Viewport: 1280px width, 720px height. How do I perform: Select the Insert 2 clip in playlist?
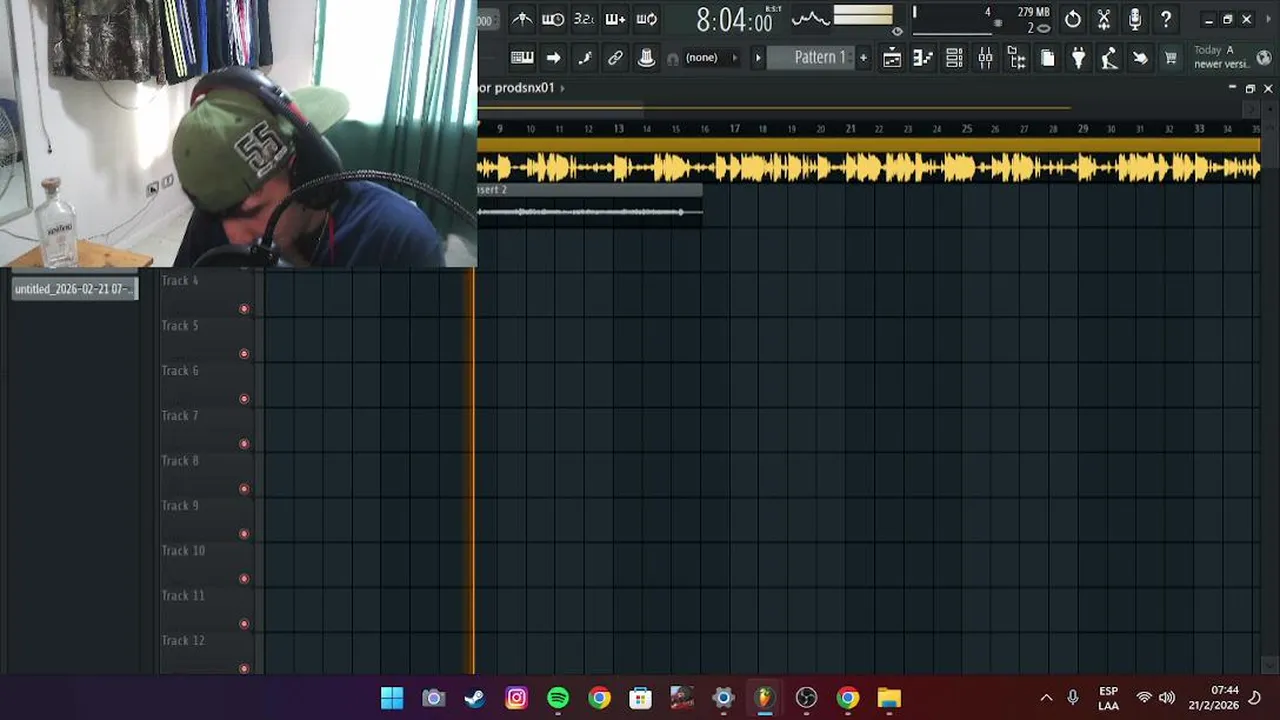[590, 205]
